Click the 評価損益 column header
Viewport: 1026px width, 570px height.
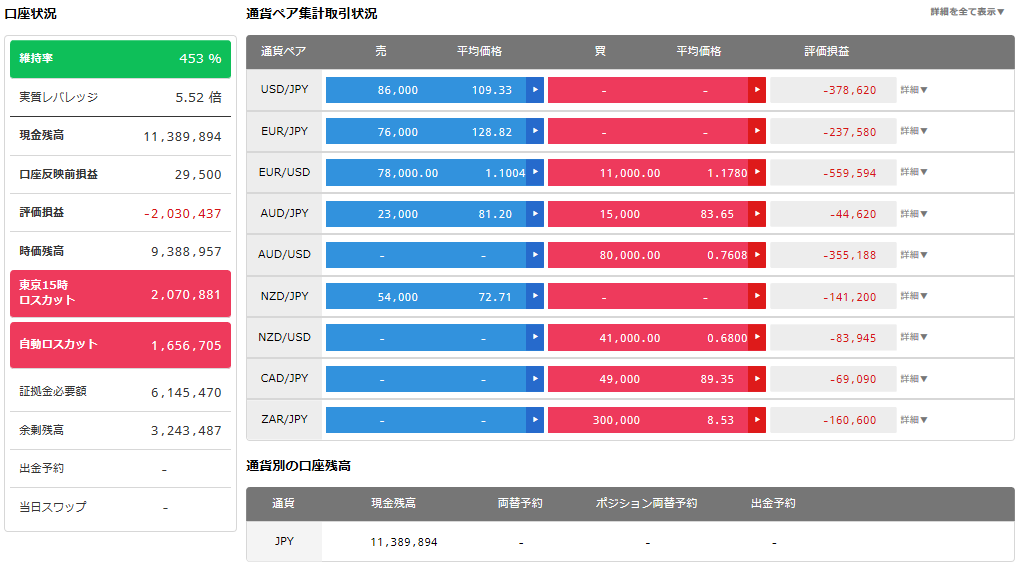coord(826,51)
